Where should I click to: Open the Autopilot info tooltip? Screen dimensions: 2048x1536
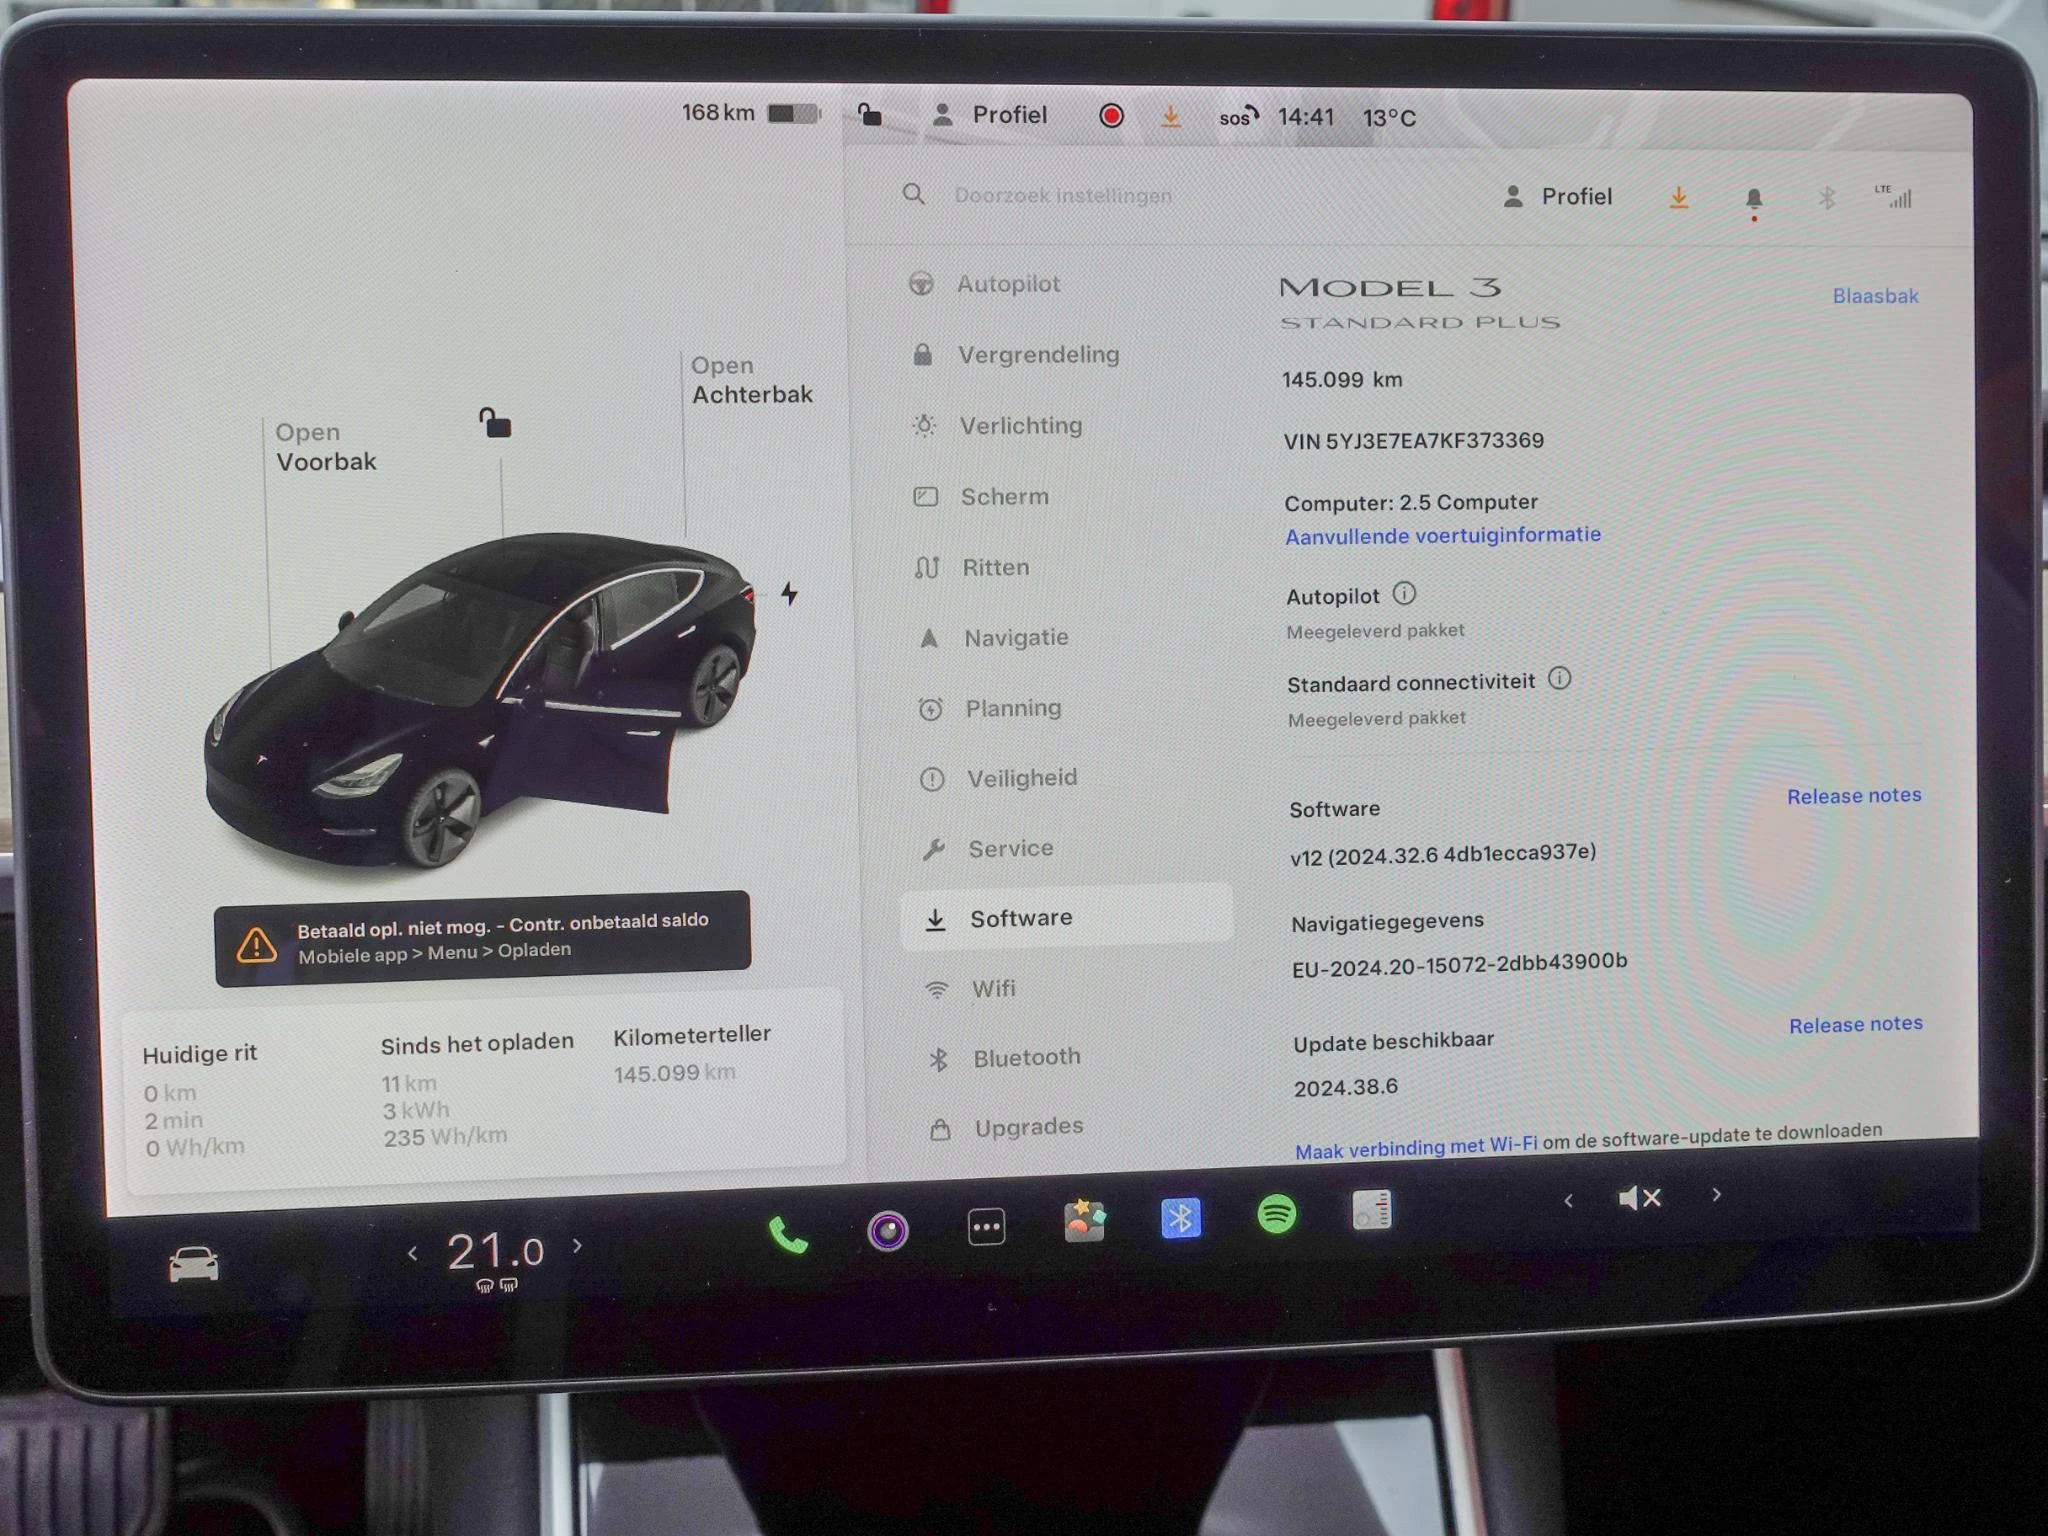[1404, 593]
